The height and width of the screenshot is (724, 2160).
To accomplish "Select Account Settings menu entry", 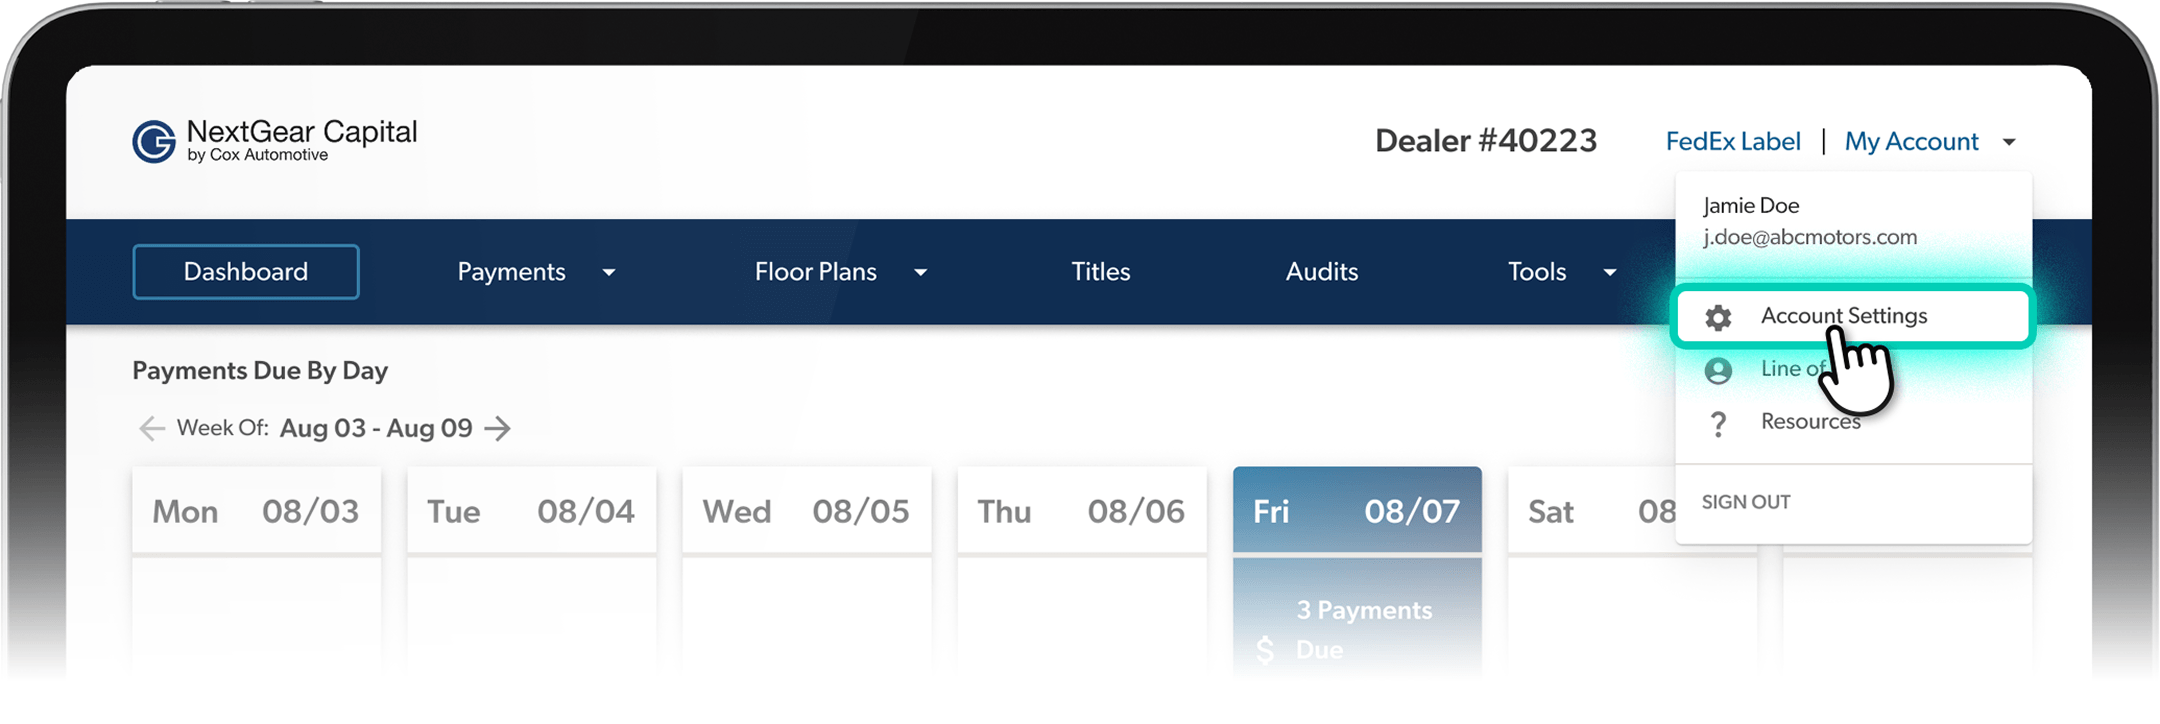I will [x=1853, y=316].
